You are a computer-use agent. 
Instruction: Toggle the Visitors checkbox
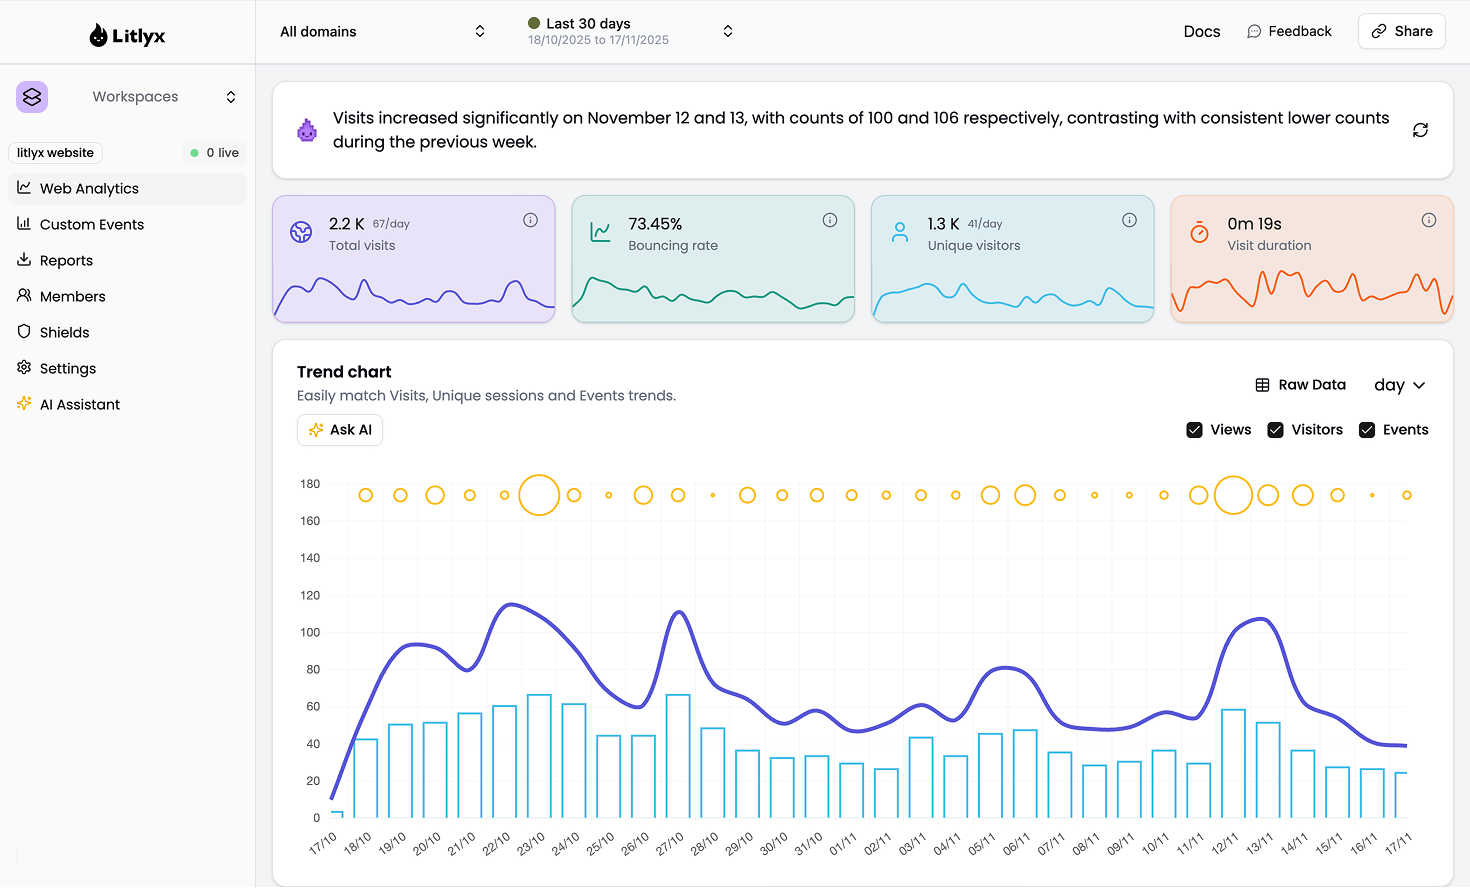point(1275,430)
